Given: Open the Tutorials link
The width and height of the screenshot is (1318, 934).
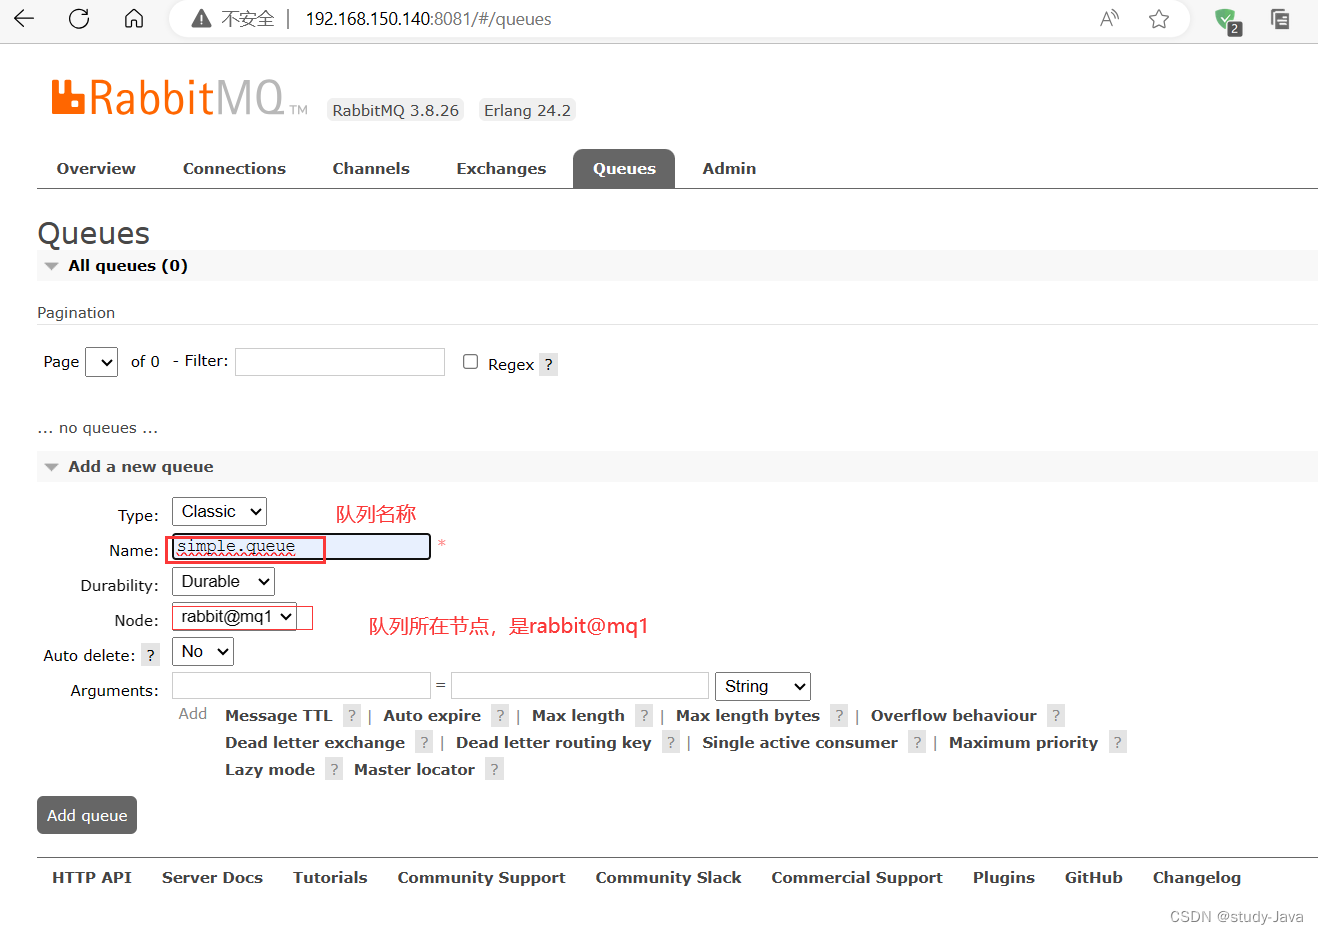Looking at the screenshot, I should point(330,877).
